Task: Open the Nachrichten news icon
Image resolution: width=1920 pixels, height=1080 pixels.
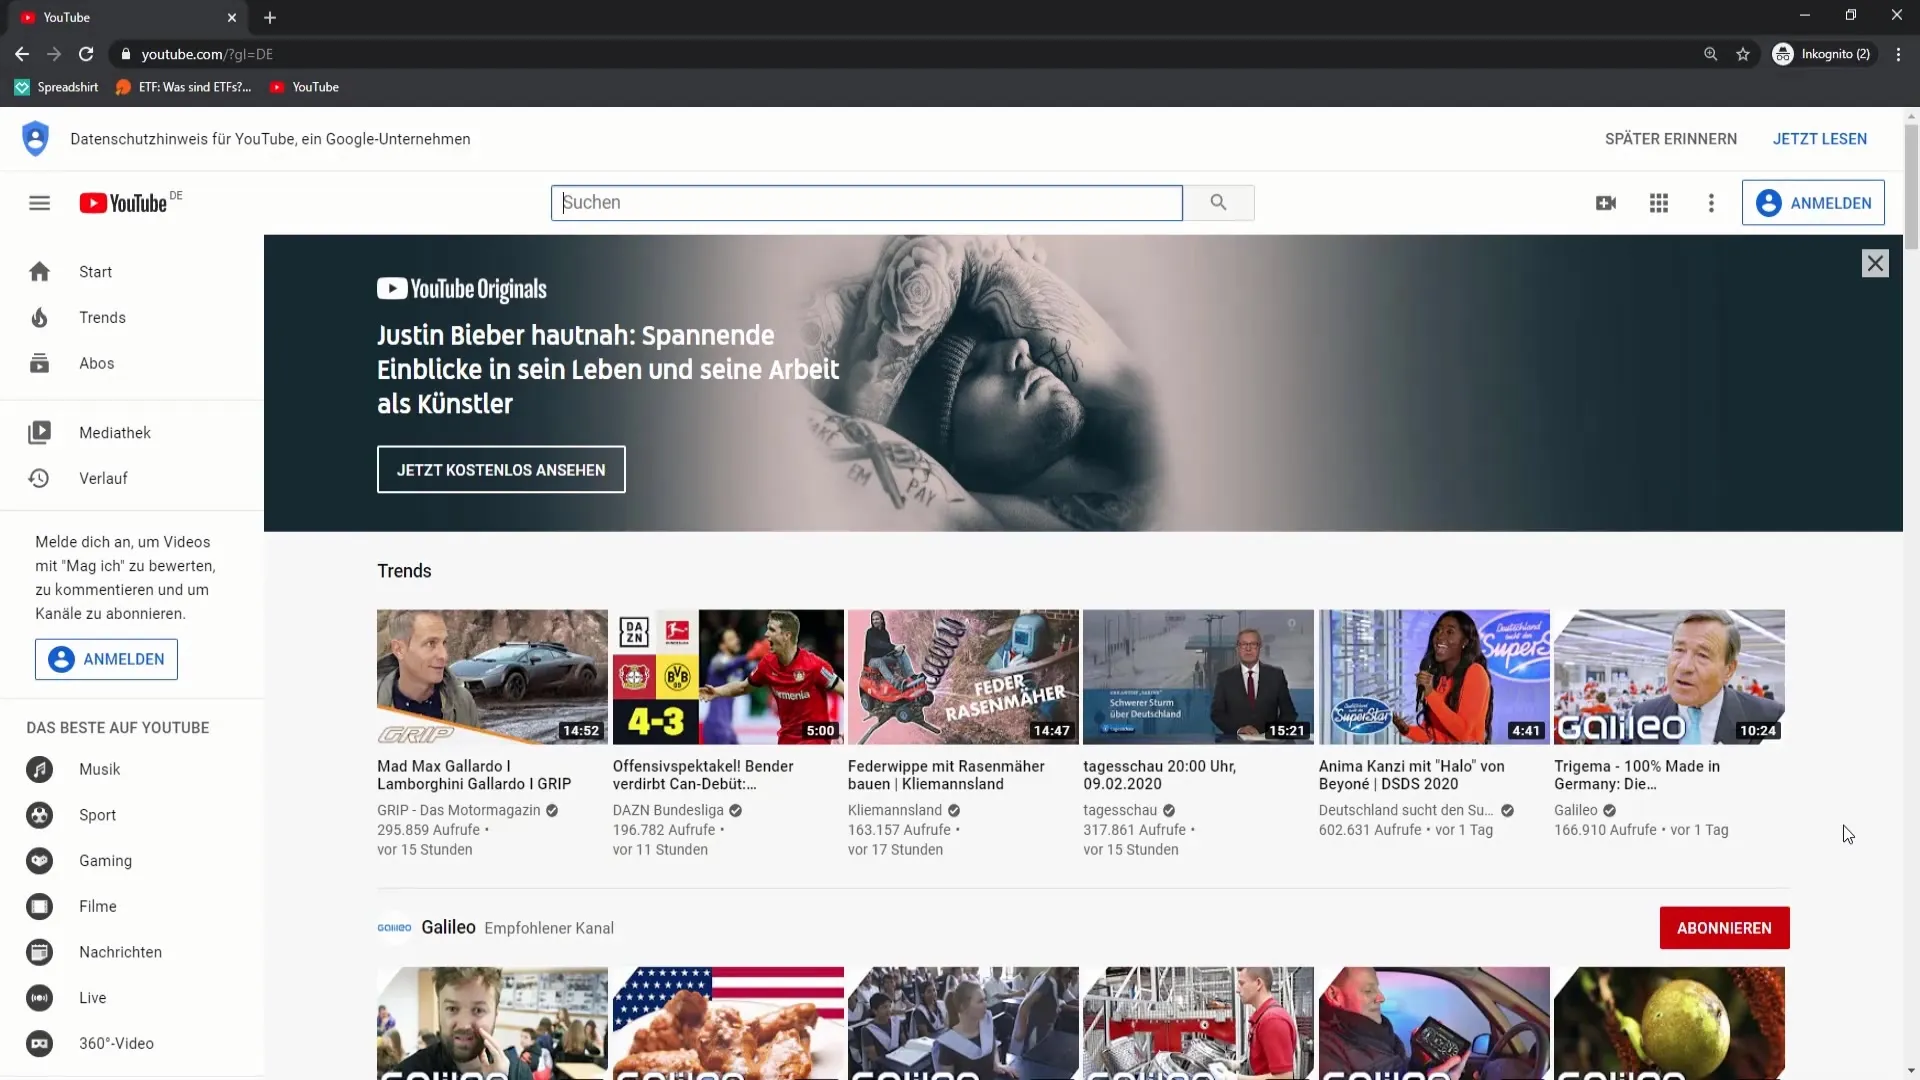Action: tap(39, 953)
